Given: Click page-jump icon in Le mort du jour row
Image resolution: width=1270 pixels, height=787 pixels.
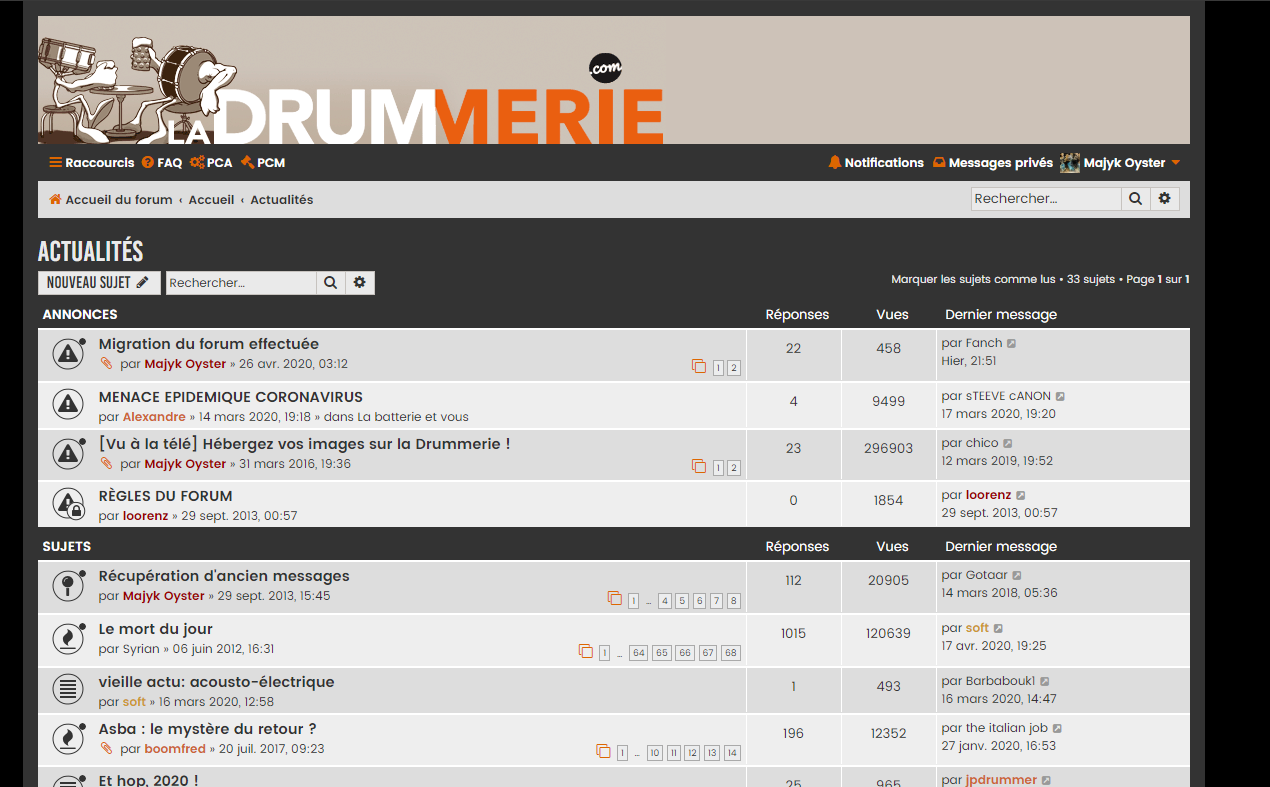Looking at the screenshot, I should pos(586,652).
